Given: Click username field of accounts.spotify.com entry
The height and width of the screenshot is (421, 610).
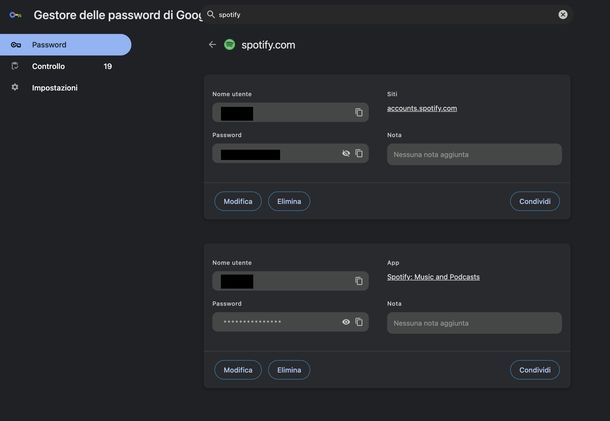Looking at the screenshot, I should (x=290, y=112).
